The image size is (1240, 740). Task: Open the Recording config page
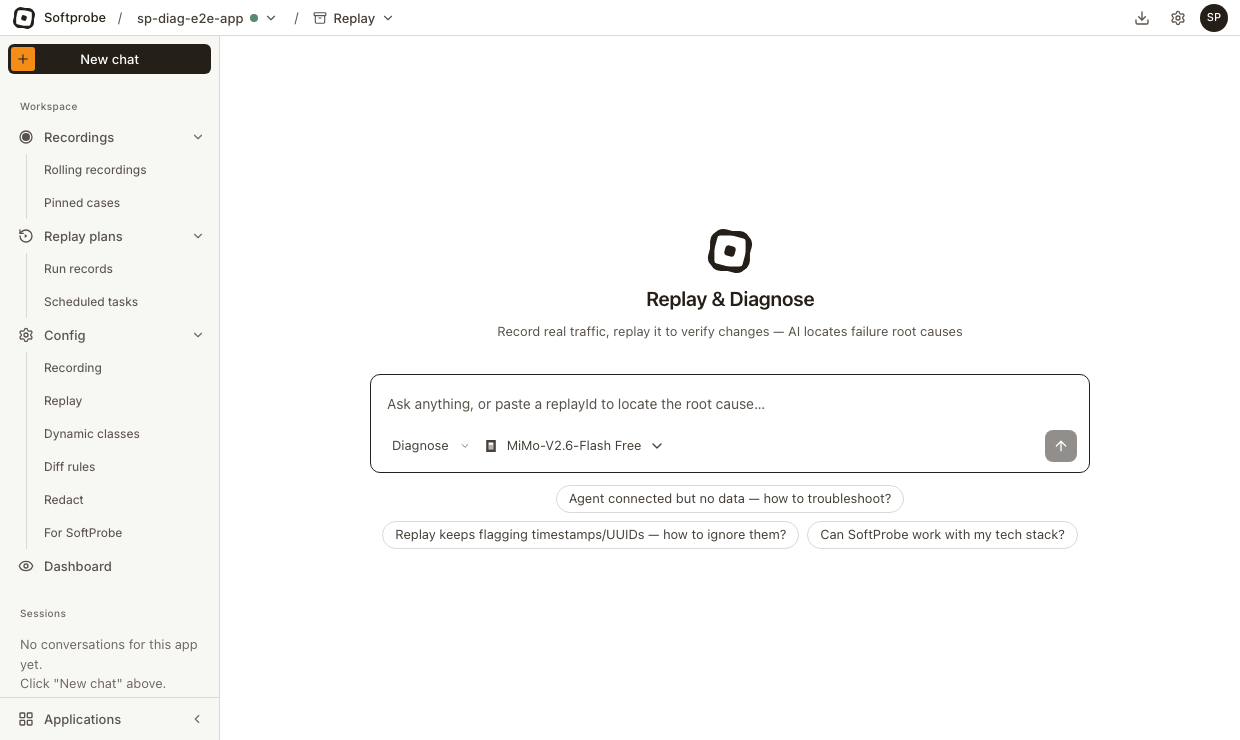pos(73,368)
